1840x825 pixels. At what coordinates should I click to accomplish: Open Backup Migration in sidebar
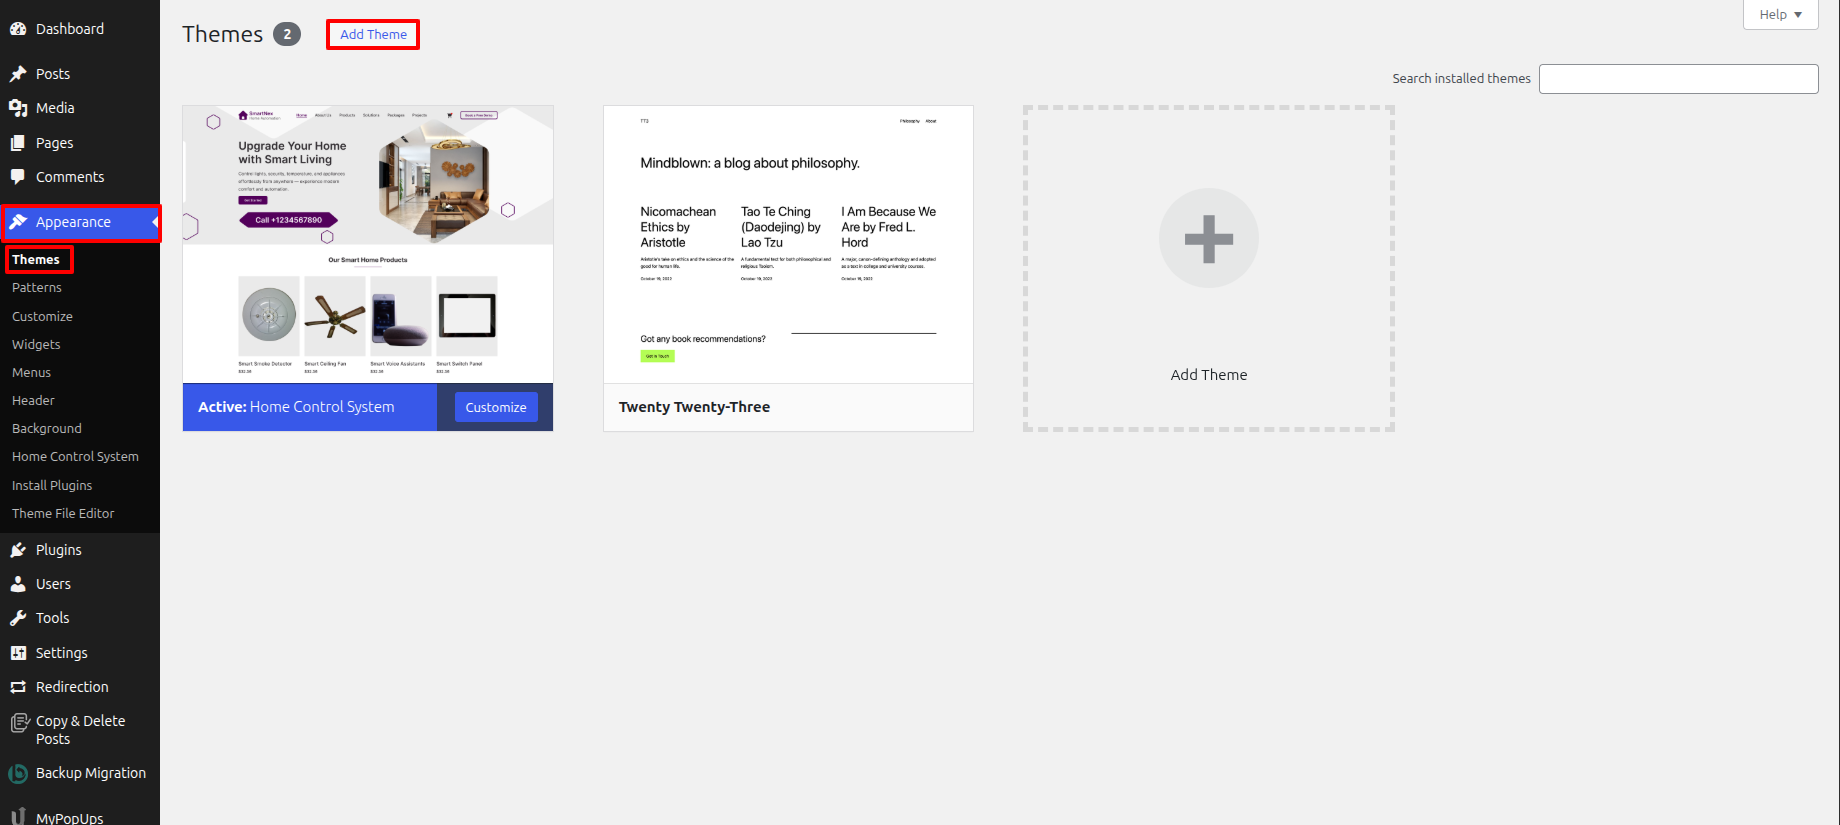tap(90, 773)
